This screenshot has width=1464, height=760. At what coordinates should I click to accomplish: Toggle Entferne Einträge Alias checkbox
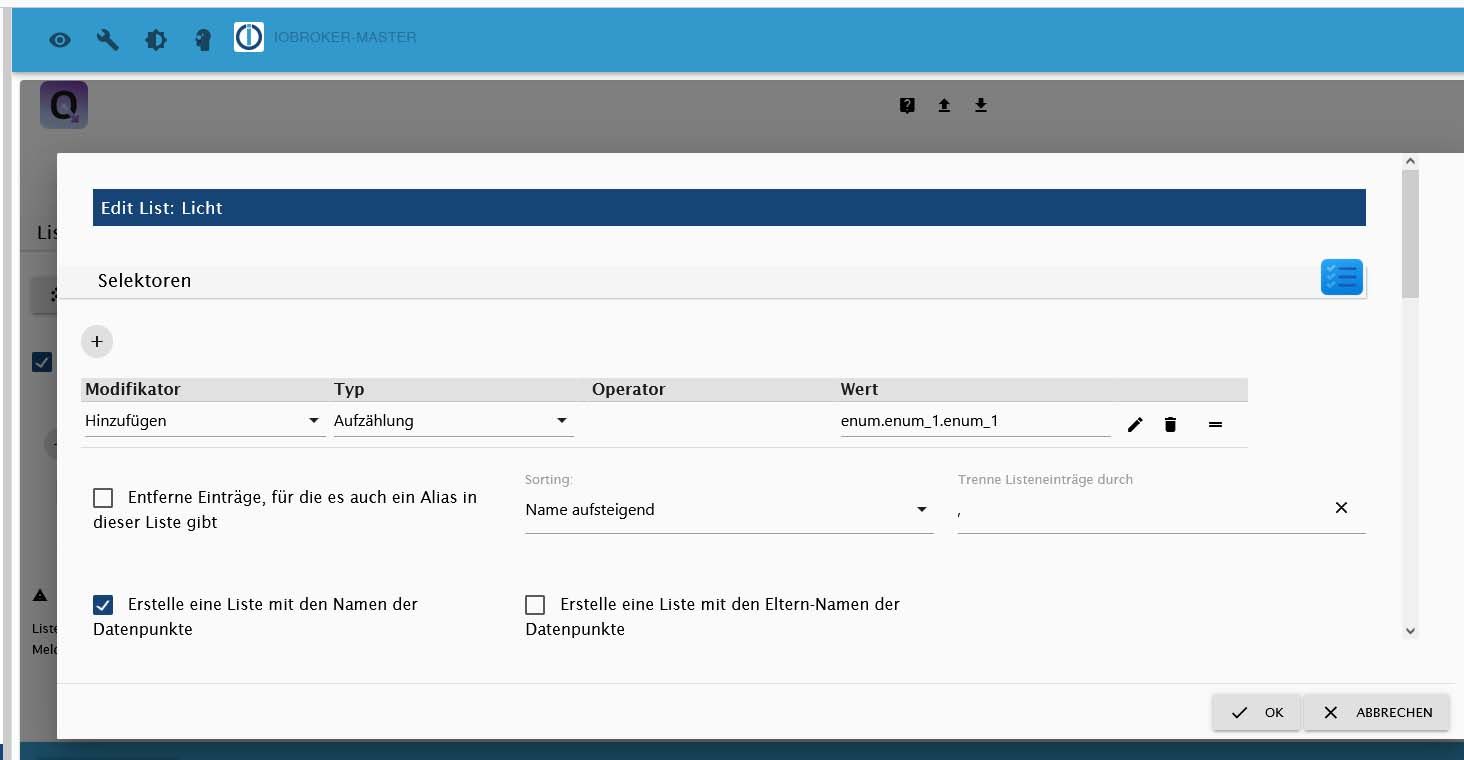pyautogui.click(x=103, y=498)
